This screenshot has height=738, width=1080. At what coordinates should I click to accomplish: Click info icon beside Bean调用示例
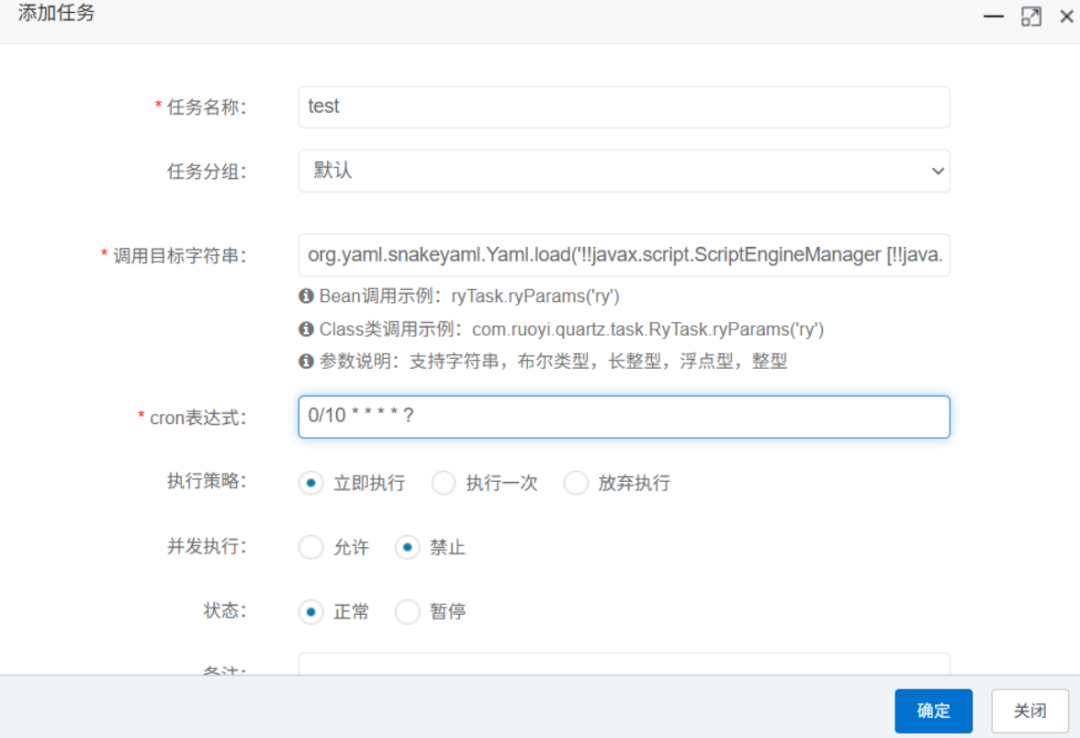pos(306,296)
